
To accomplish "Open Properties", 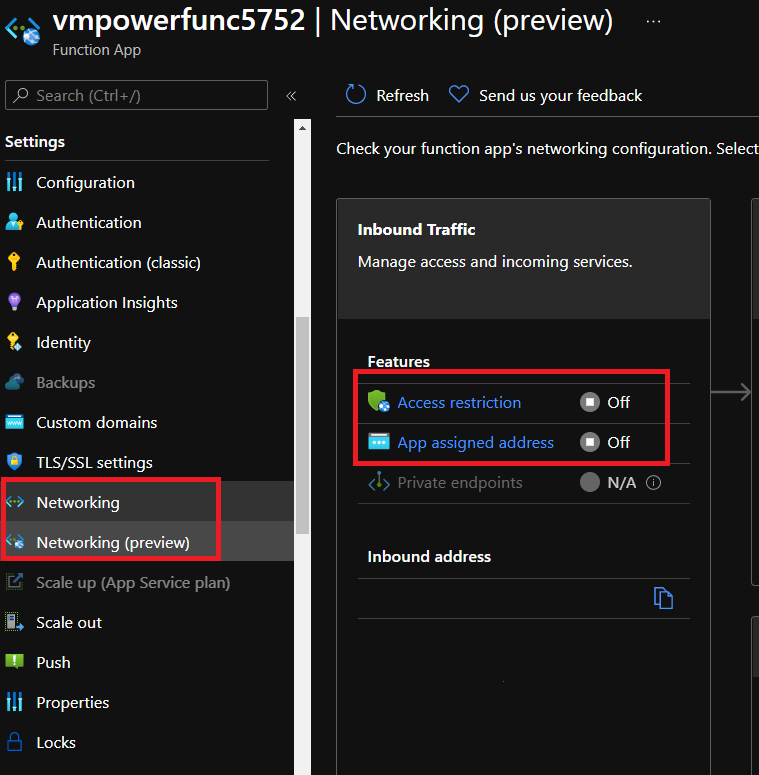I will (73, 703).
